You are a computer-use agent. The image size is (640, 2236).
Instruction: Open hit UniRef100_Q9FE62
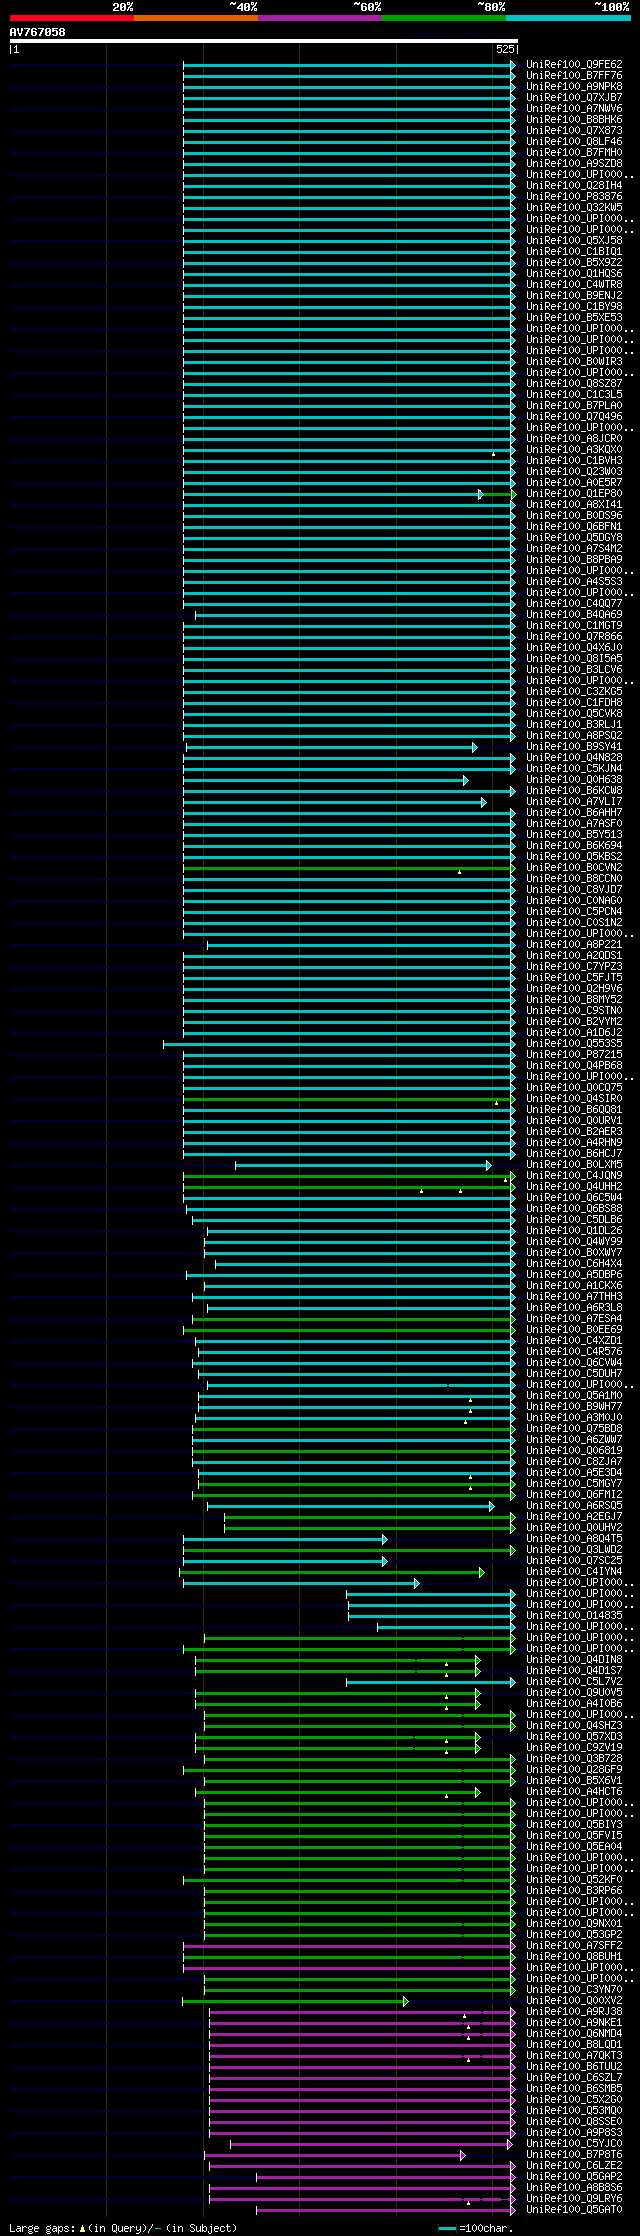(x=574, y=65)
